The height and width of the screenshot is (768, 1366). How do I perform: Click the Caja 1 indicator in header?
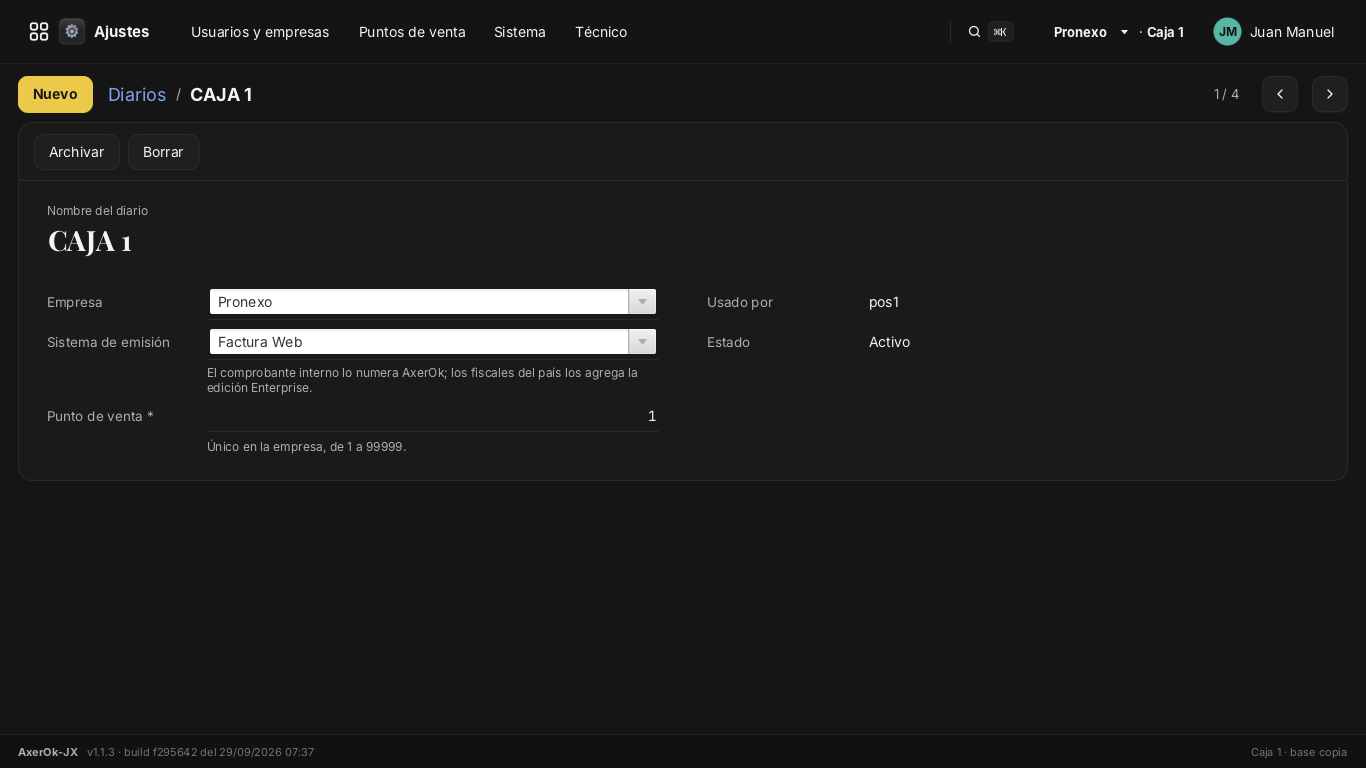pyautogui.click(x=1165, y=32)
